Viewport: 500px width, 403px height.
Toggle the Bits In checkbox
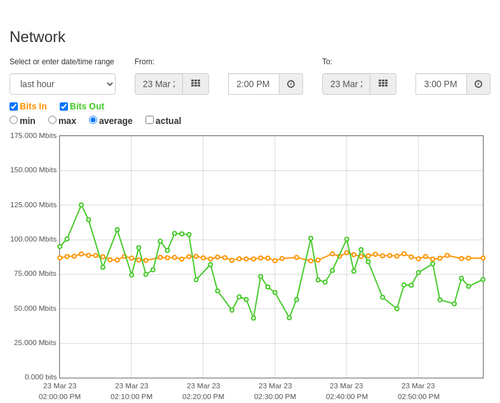pos(14,106)
